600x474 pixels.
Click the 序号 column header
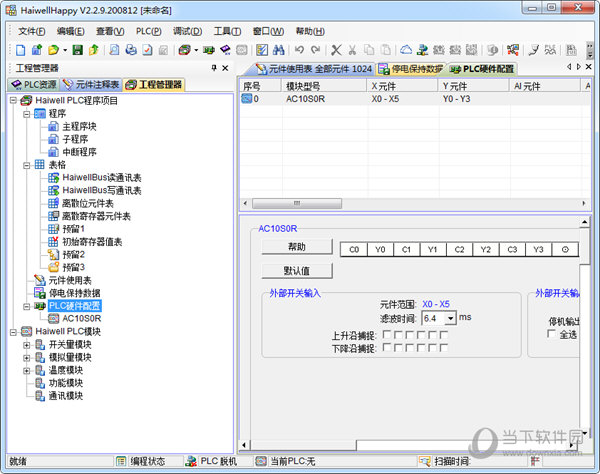pos(261,86)
